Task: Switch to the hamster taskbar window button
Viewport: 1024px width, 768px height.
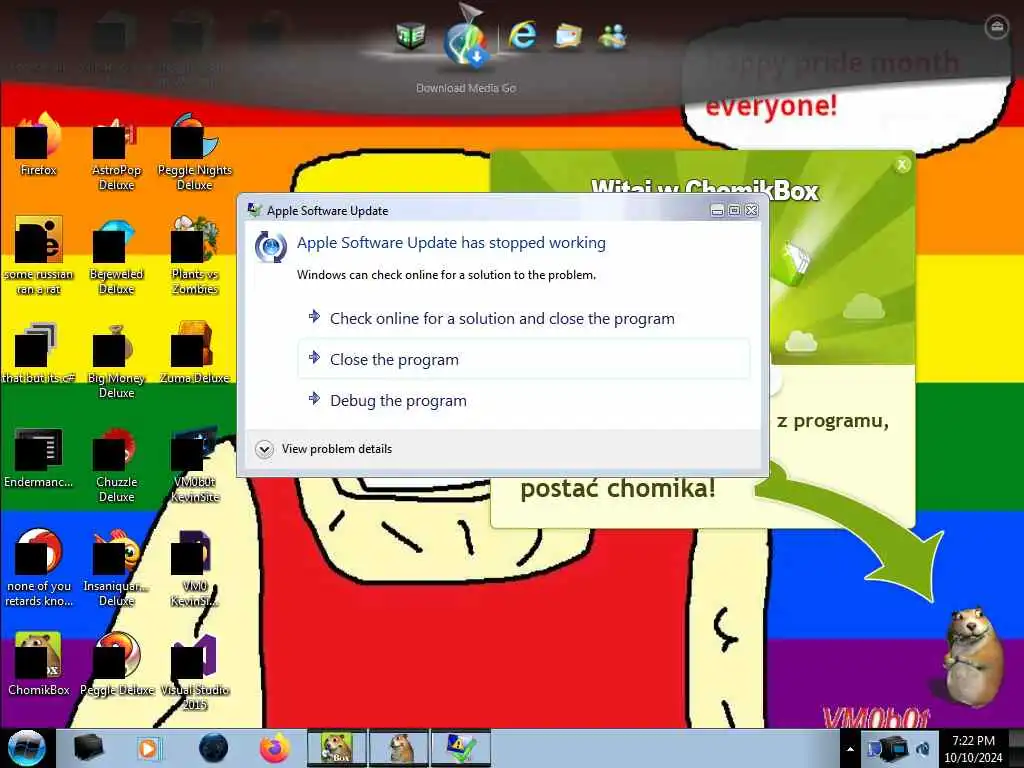Action: point(399,748)
